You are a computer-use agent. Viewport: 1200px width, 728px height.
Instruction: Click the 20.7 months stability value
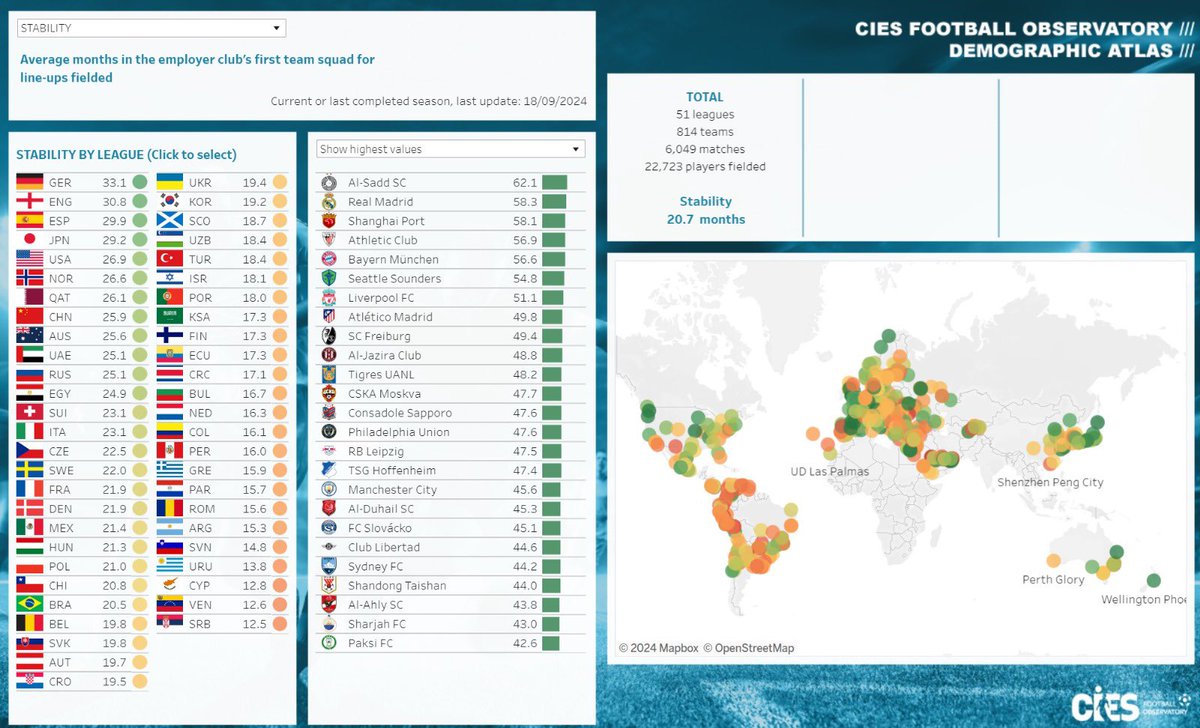click(x=706, y=220)
